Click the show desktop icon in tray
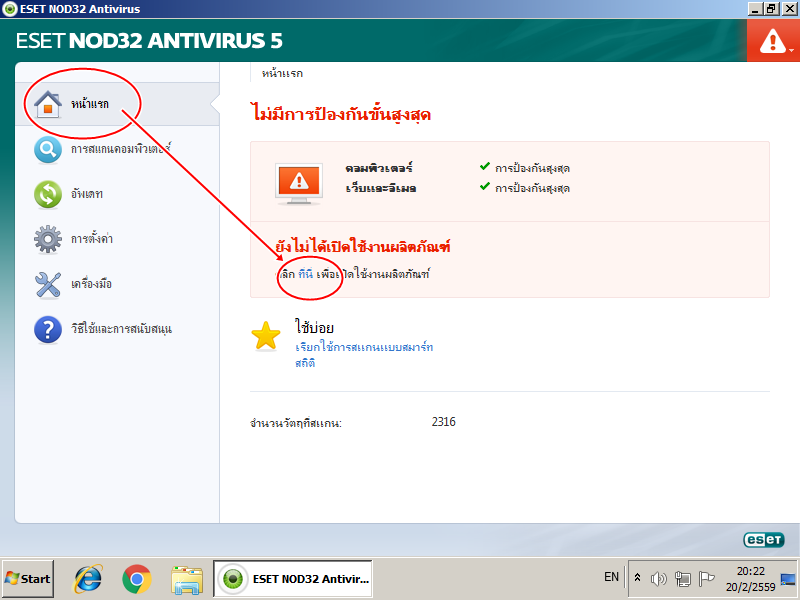Viewport: 800px width, 600px height. coord(788,579)
